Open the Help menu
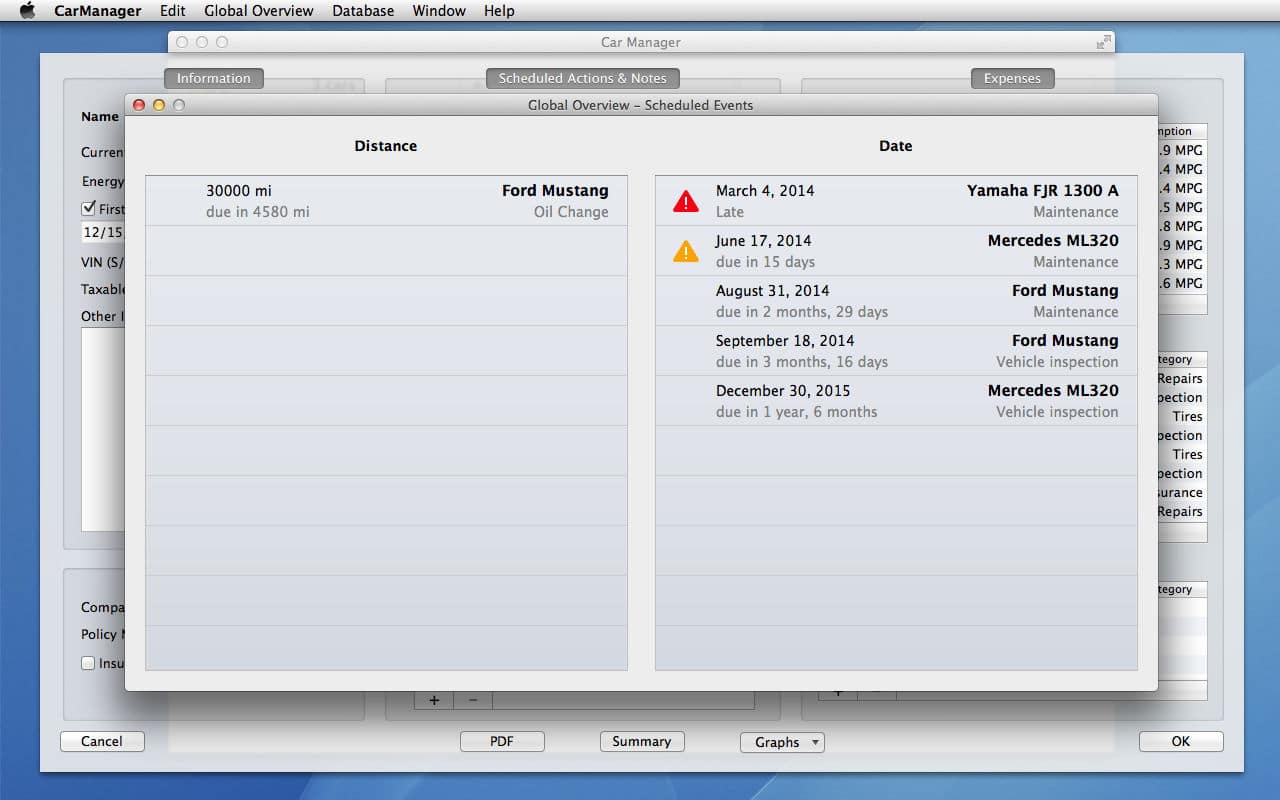 pyautogui.click(x=499, y=11)
